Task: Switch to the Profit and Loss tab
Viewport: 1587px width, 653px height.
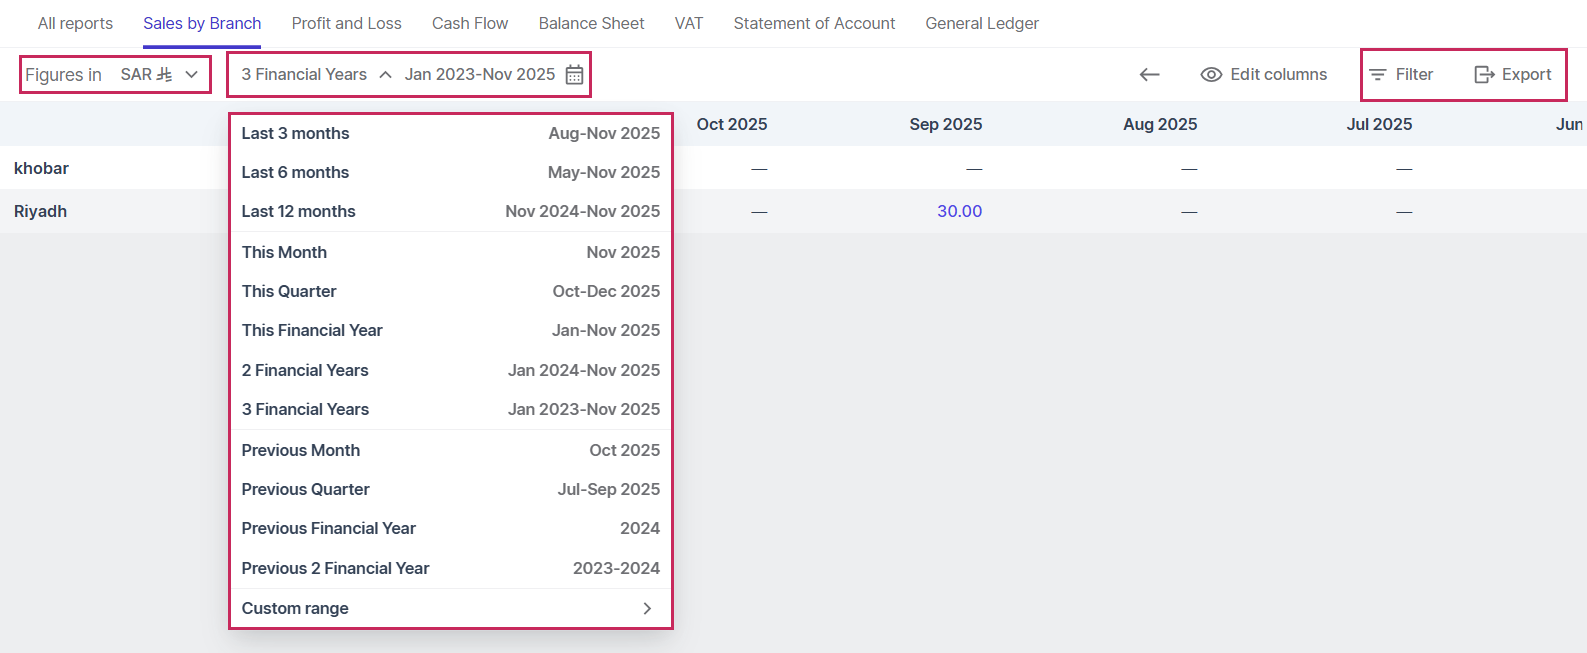Action: coord(346,23)
